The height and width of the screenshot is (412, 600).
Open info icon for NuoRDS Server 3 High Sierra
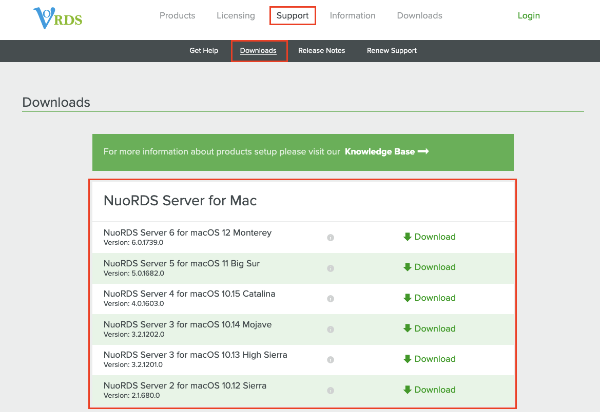click(331, 360)
